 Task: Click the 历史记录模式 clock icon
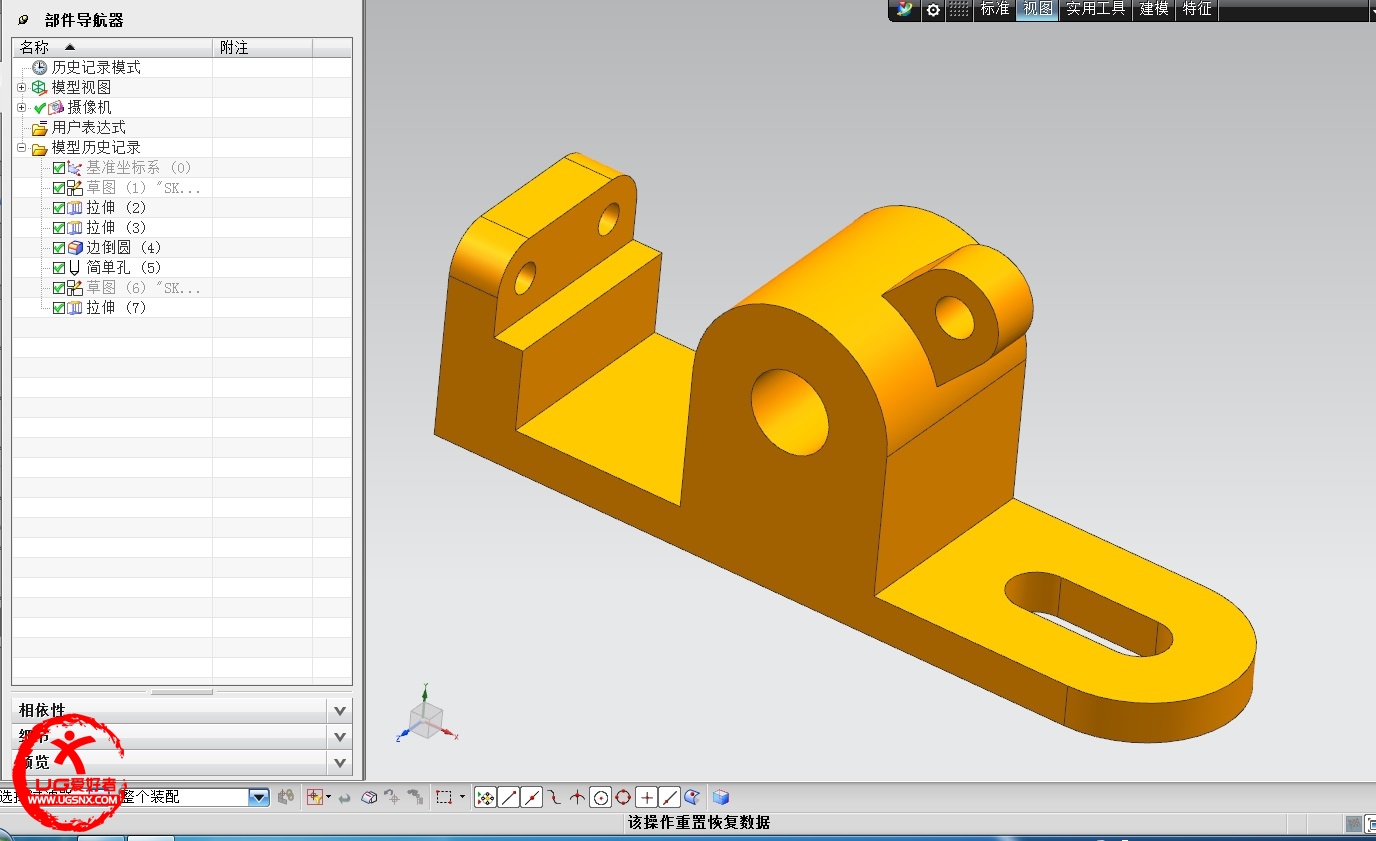pos(40,67)
